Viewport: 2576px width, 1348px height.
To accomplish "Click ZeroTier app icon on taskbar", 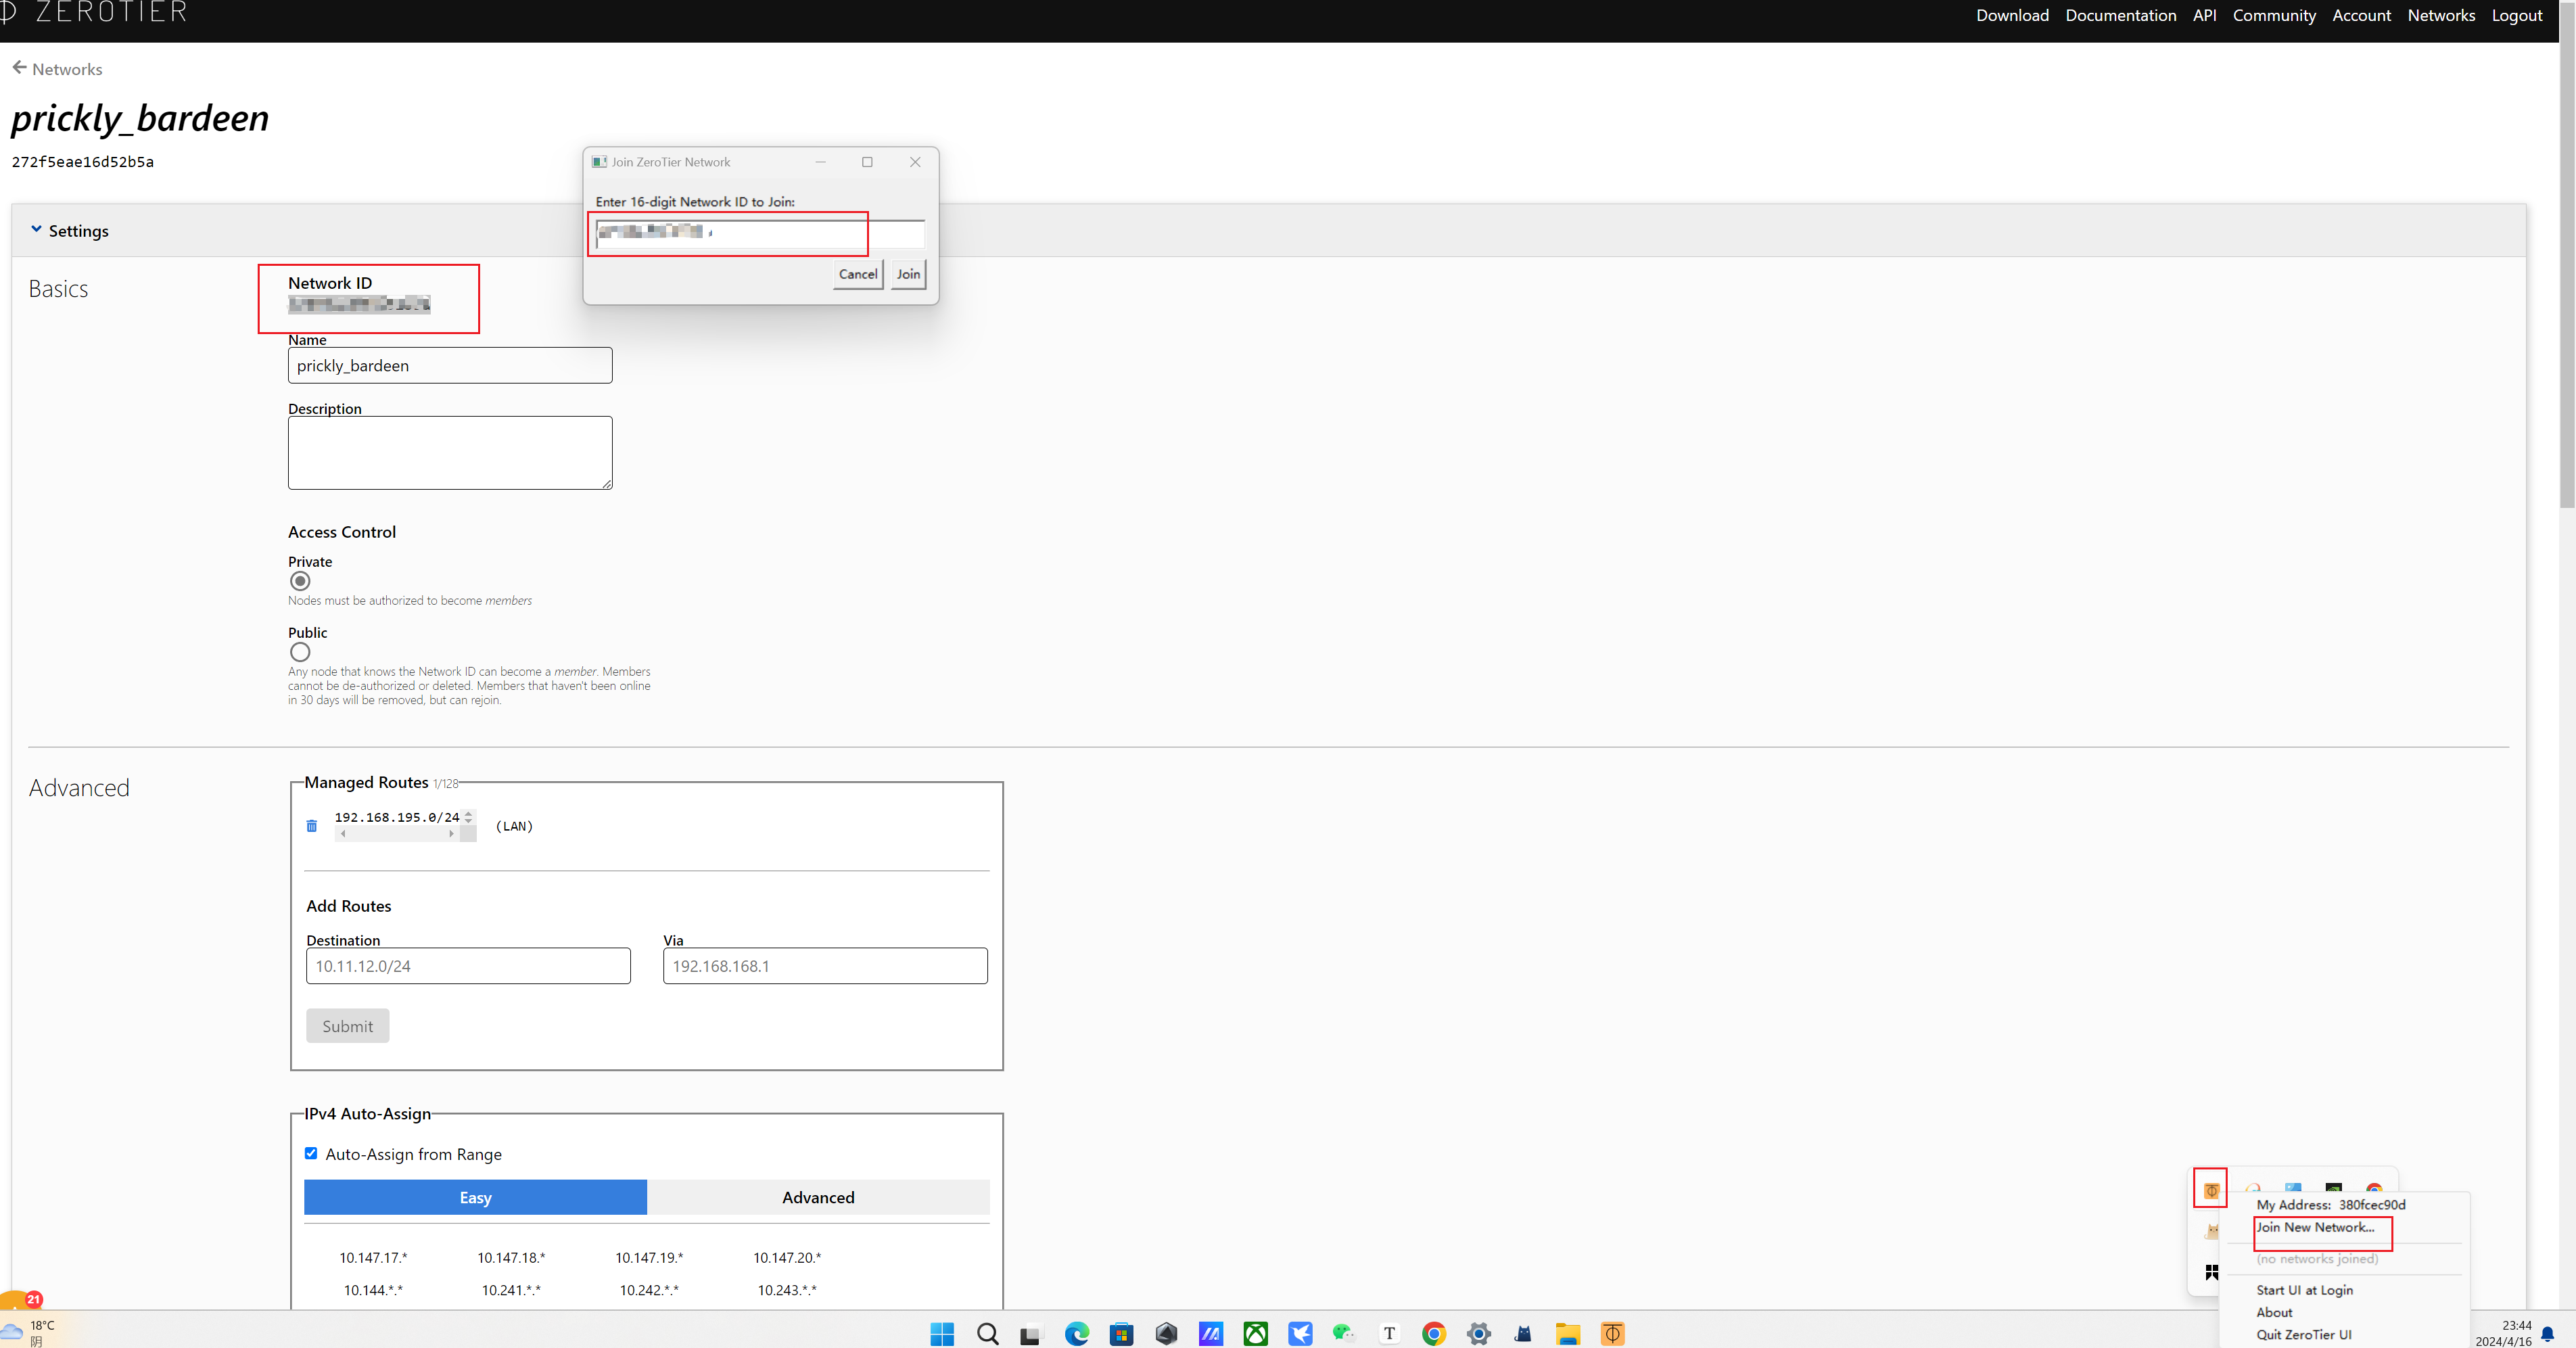I will 1612,1333.
